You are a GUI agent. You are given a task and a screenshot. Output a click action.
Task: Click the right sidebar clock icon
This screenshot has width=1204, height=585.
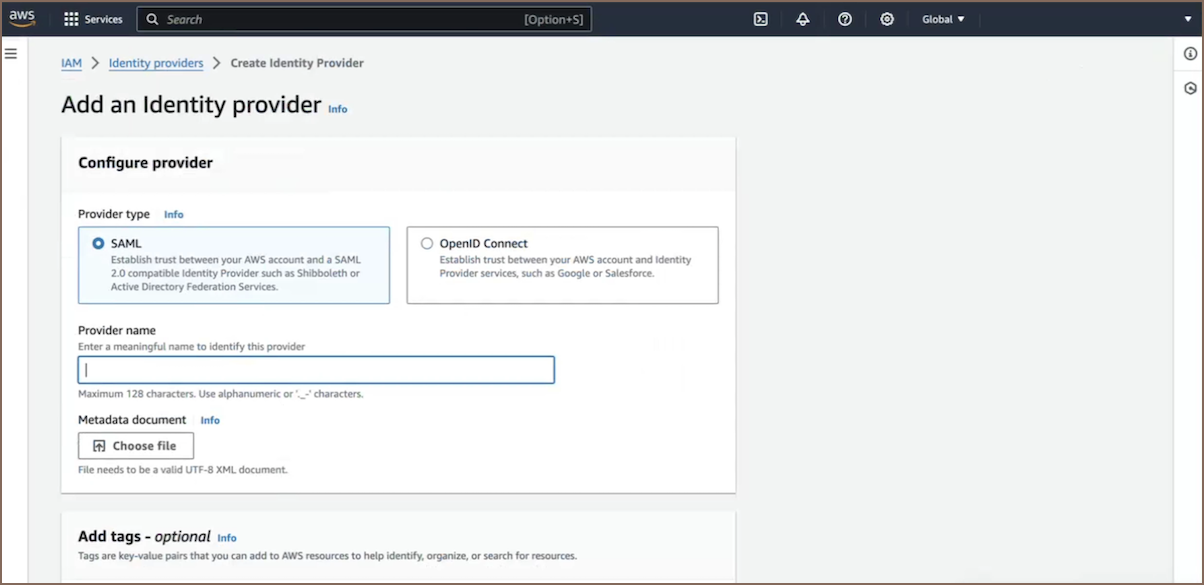pyautogui.click(x=1190, y=88)
